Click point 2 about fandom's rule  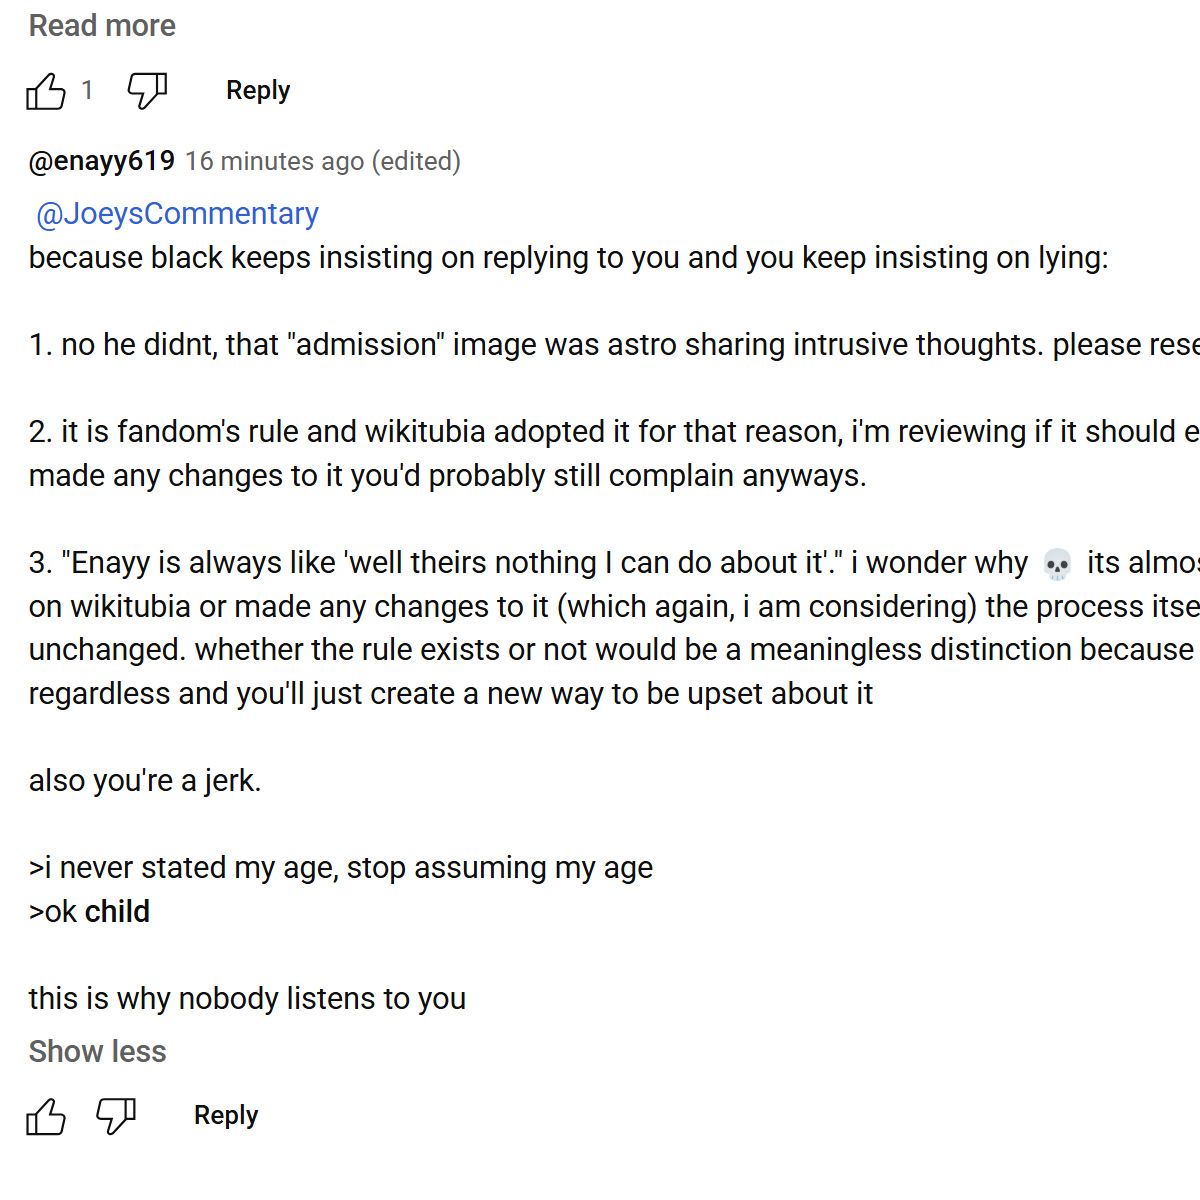coord(614,454)
